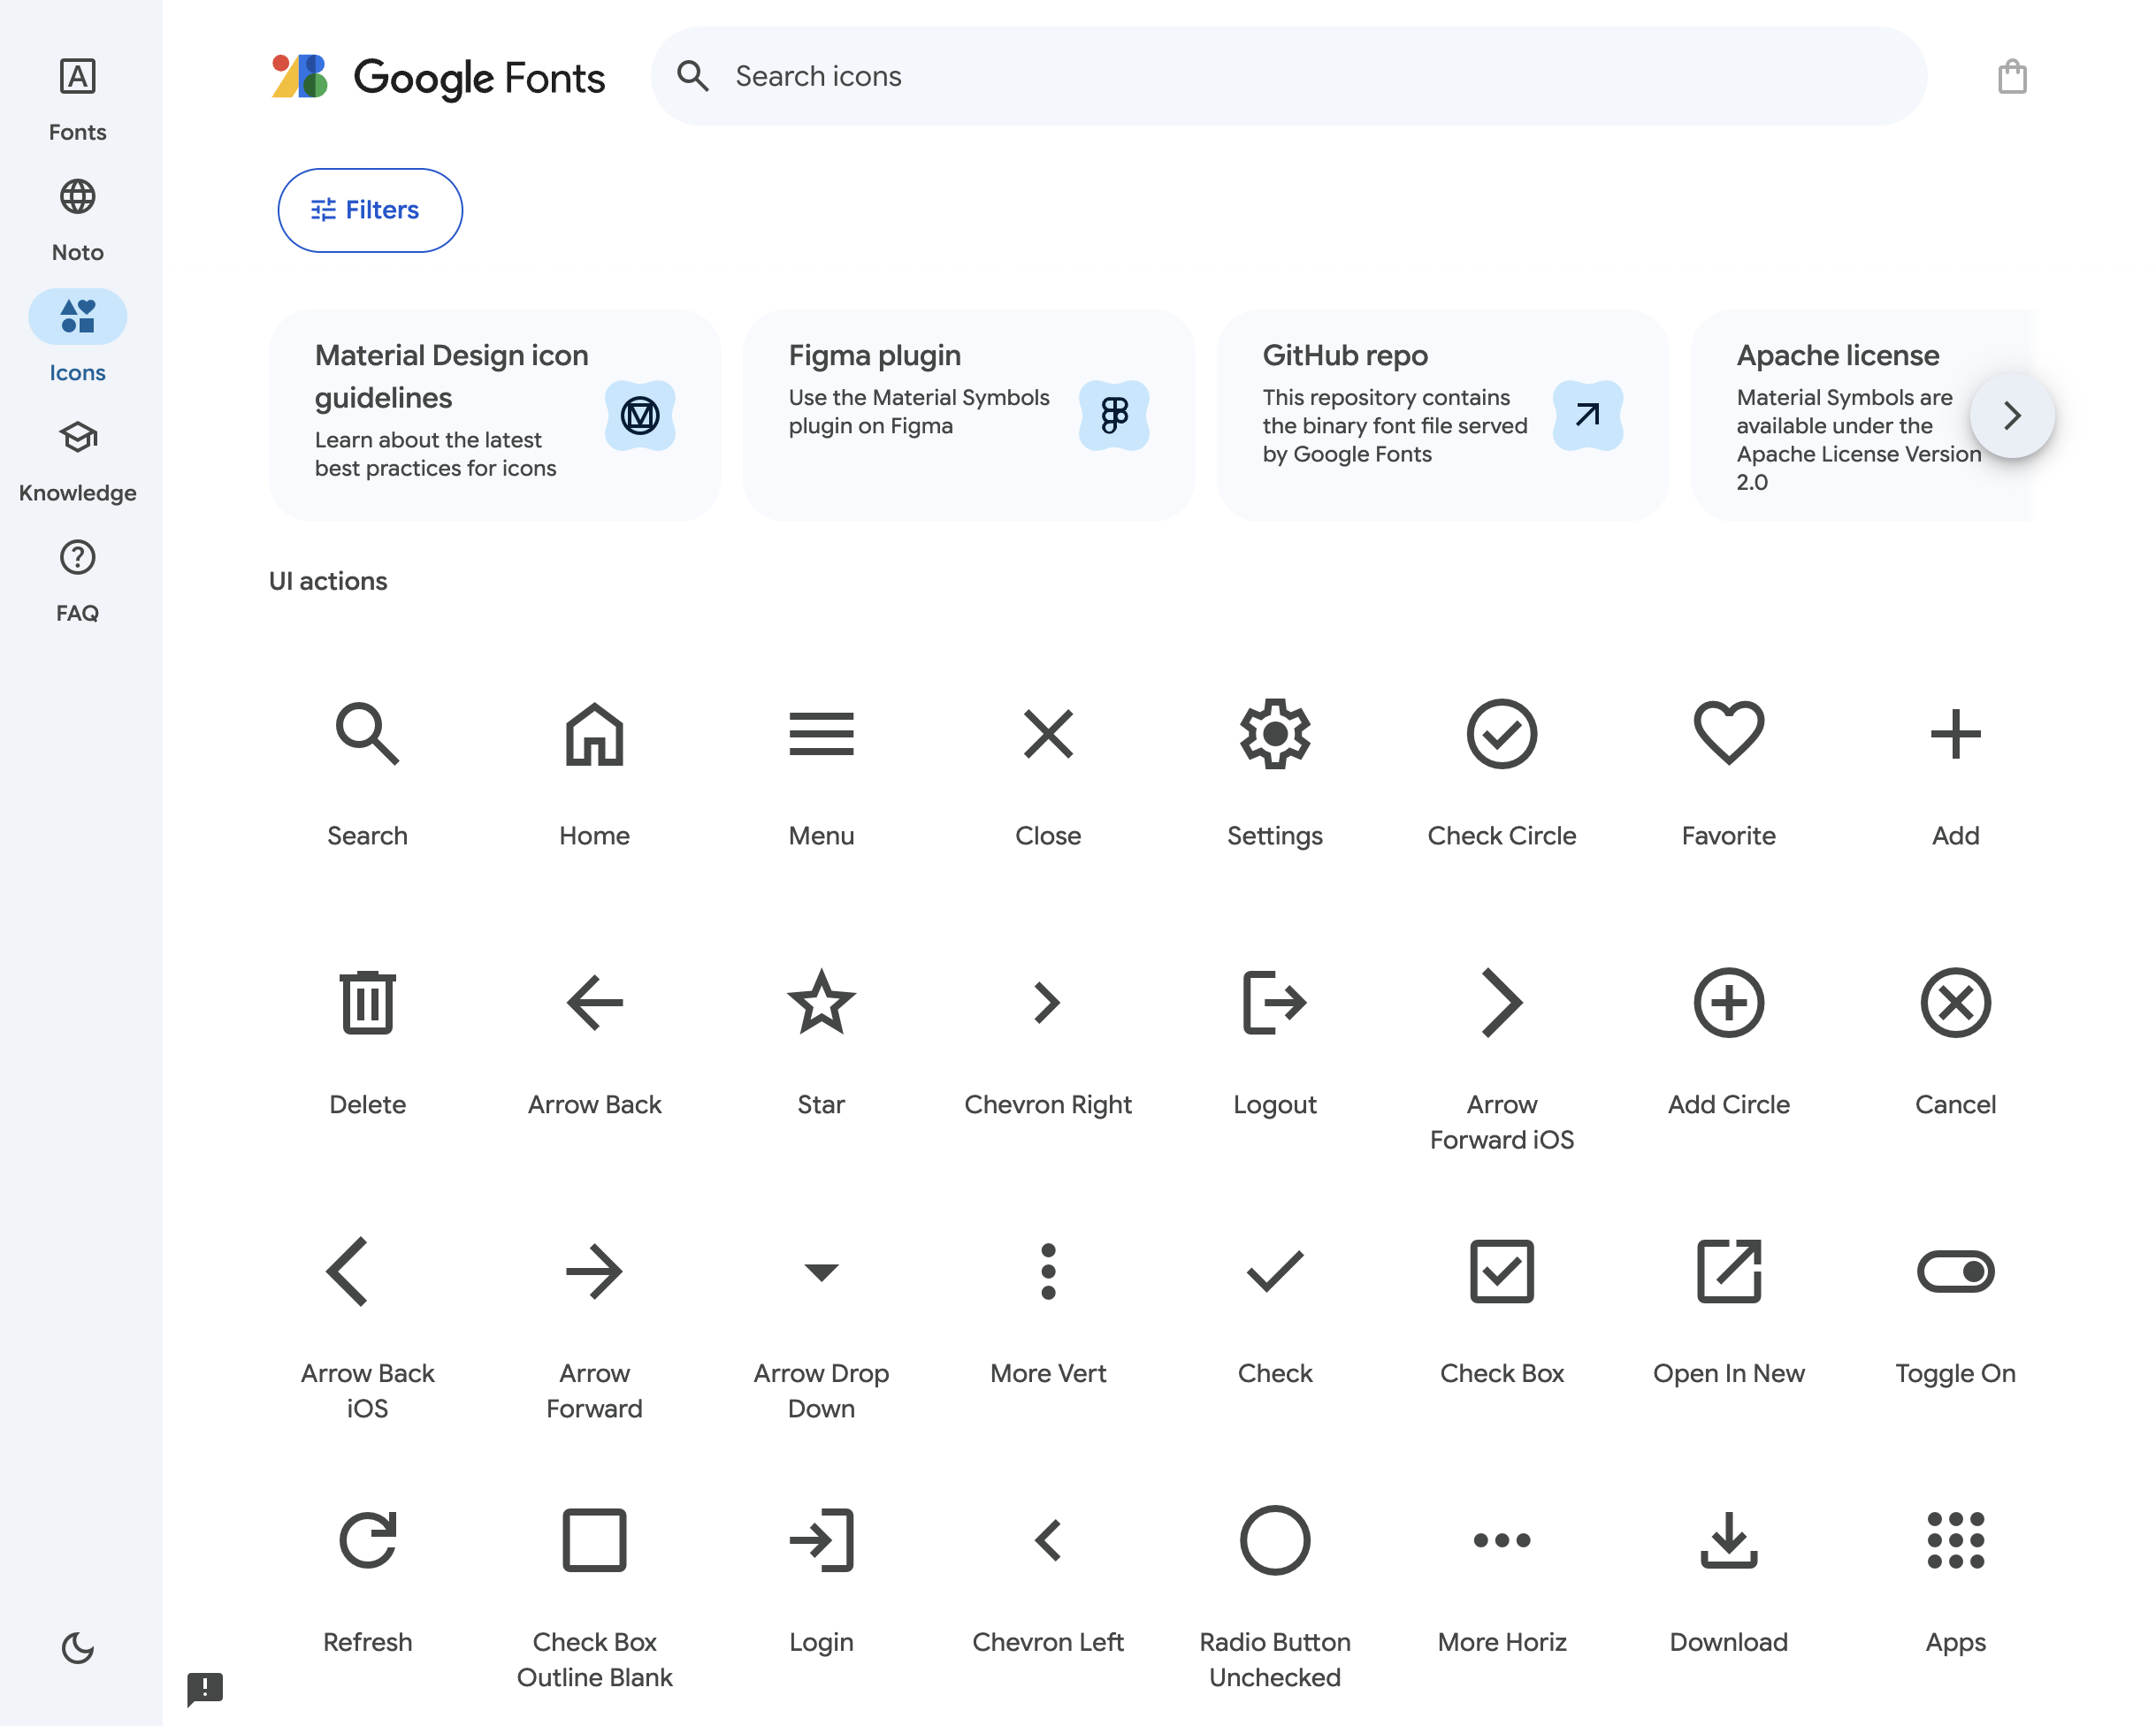
Task: Select the Refresh icon
Action: coord(367,1540)
